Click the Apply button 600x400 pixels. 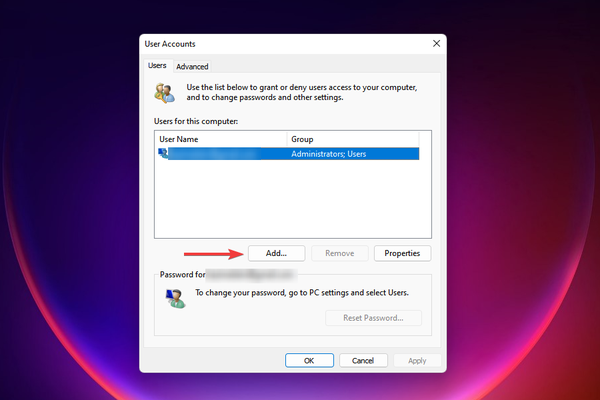point(417,360)
